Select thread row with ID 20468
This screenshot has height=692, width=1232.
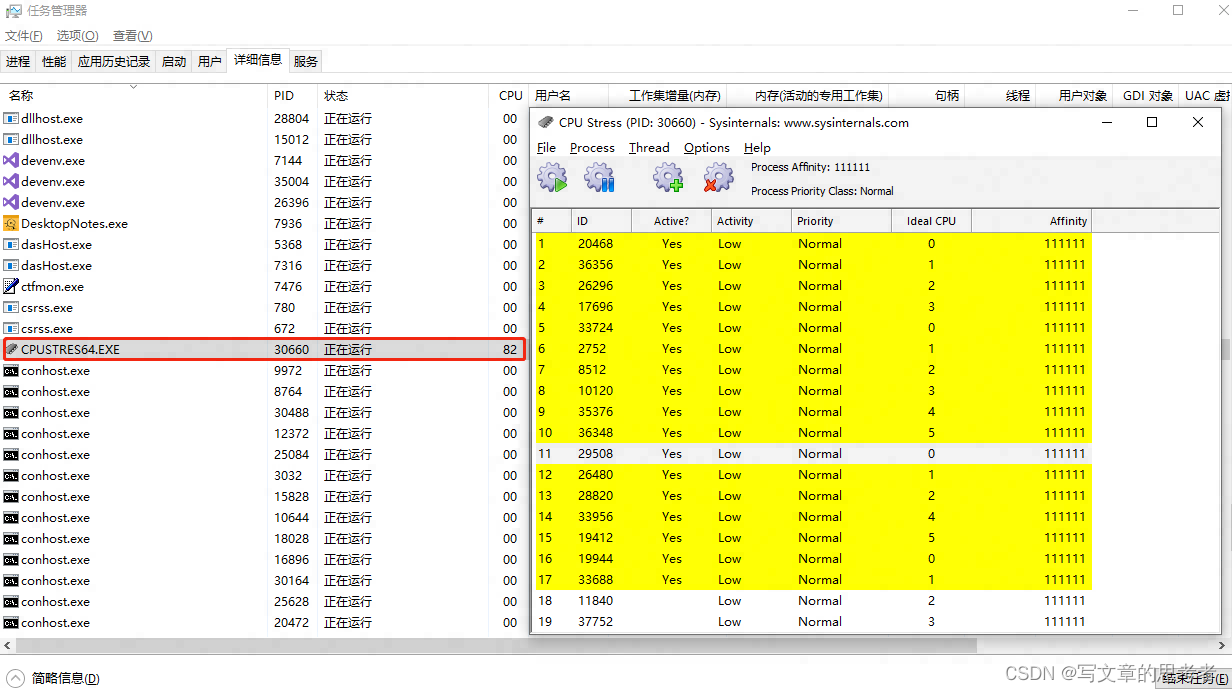click(812, 243)
